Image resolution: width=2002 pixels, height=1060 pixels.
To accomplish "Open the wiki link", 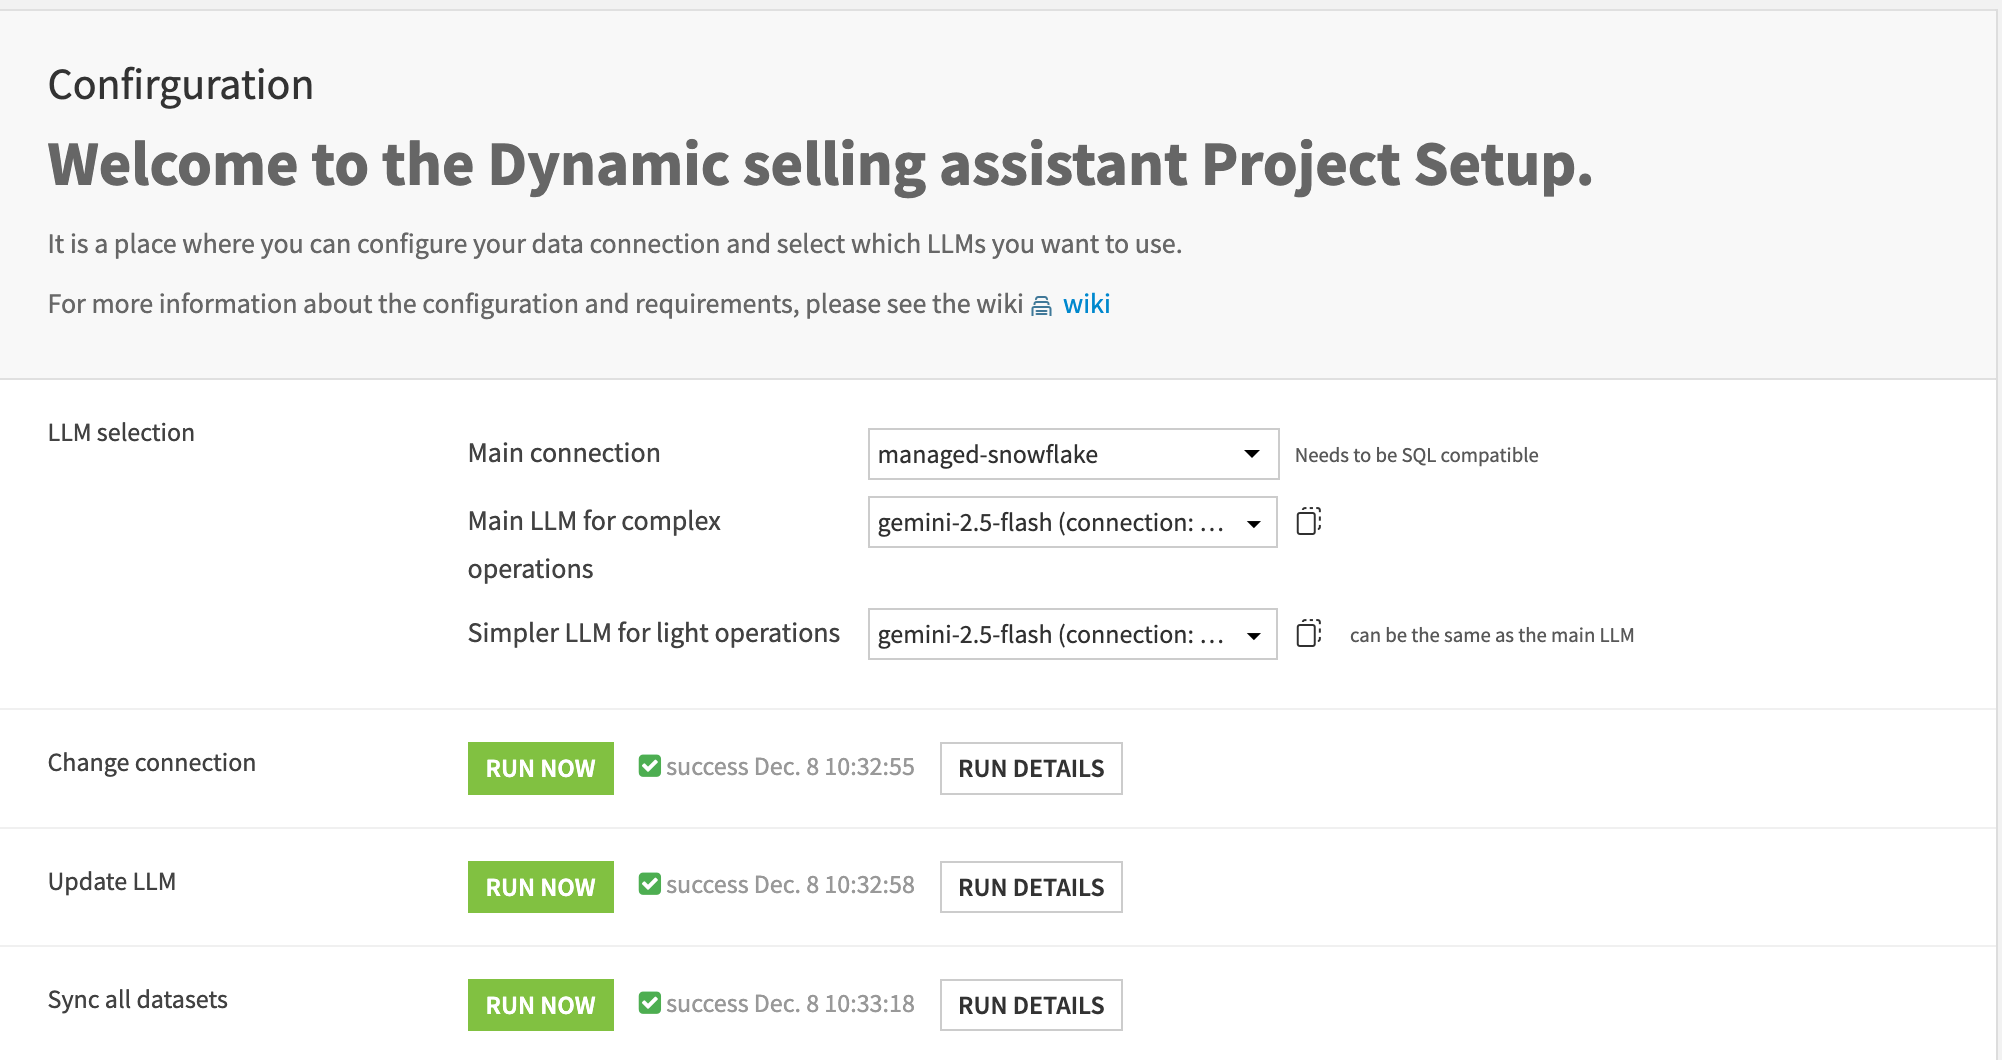I will click(x=1087, y=304).
